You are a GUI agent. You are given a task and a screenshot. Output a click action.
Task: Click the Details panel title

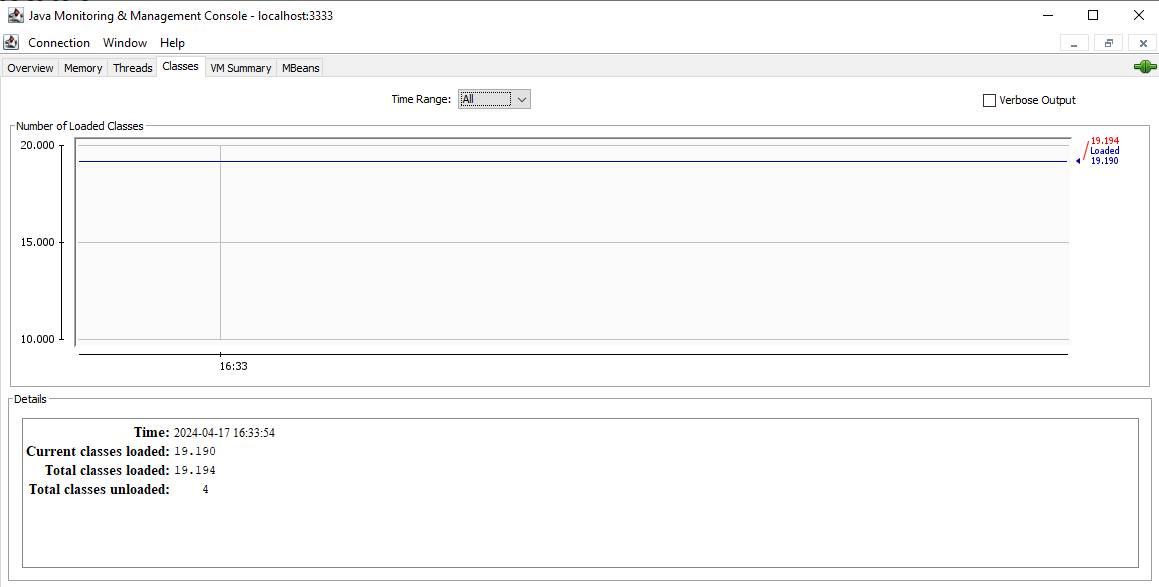(x=30, y=399)
